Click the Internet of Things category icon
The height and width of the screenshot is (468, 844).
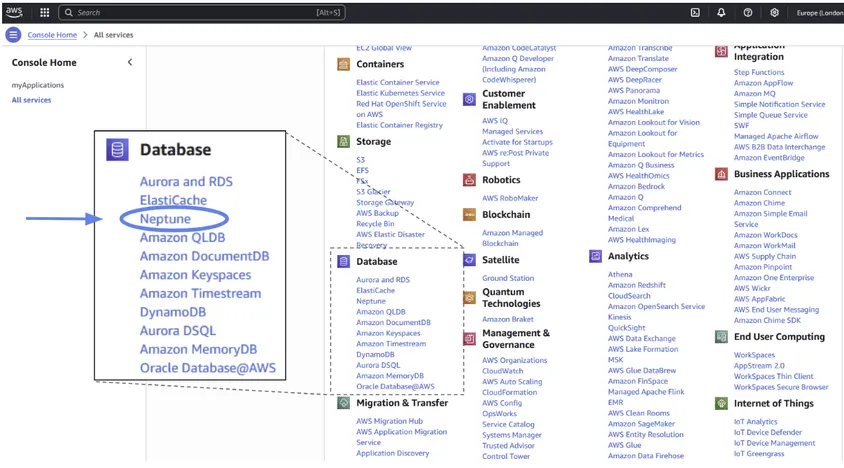pos(721,403)
